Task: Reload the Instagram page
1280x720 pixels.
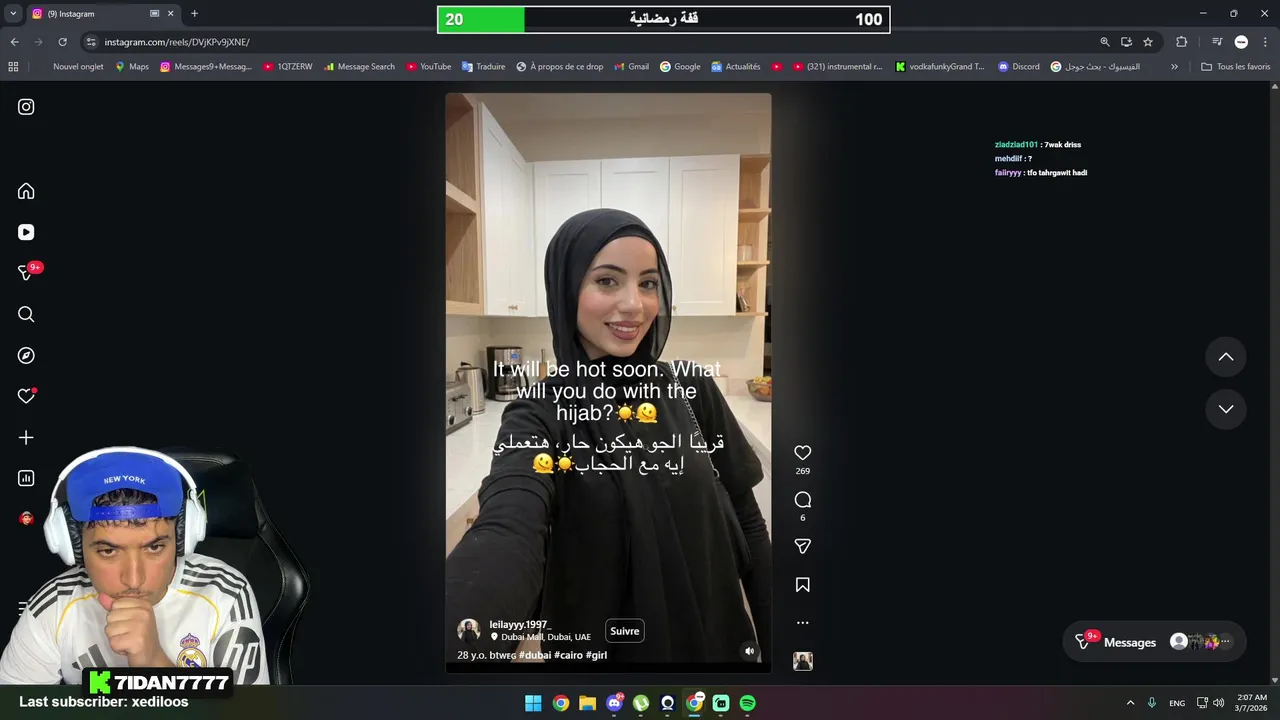Action: coord(62,42)
